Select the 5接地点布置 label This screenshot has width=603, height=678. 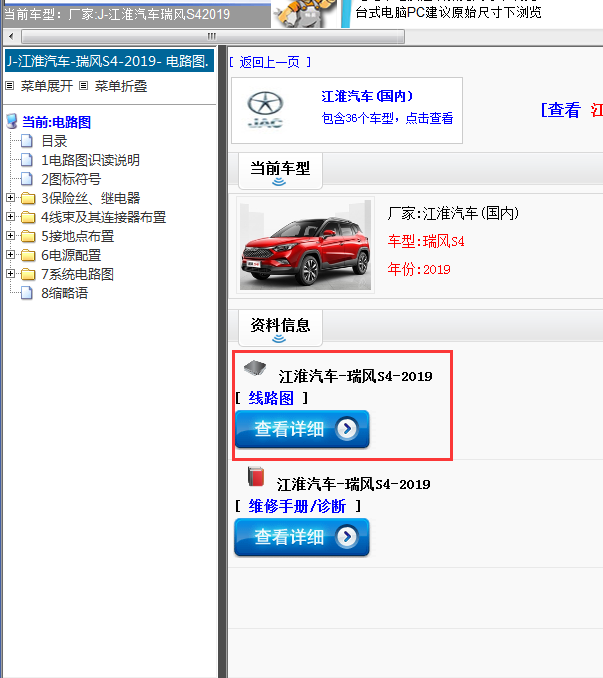[x=77, y=236]
